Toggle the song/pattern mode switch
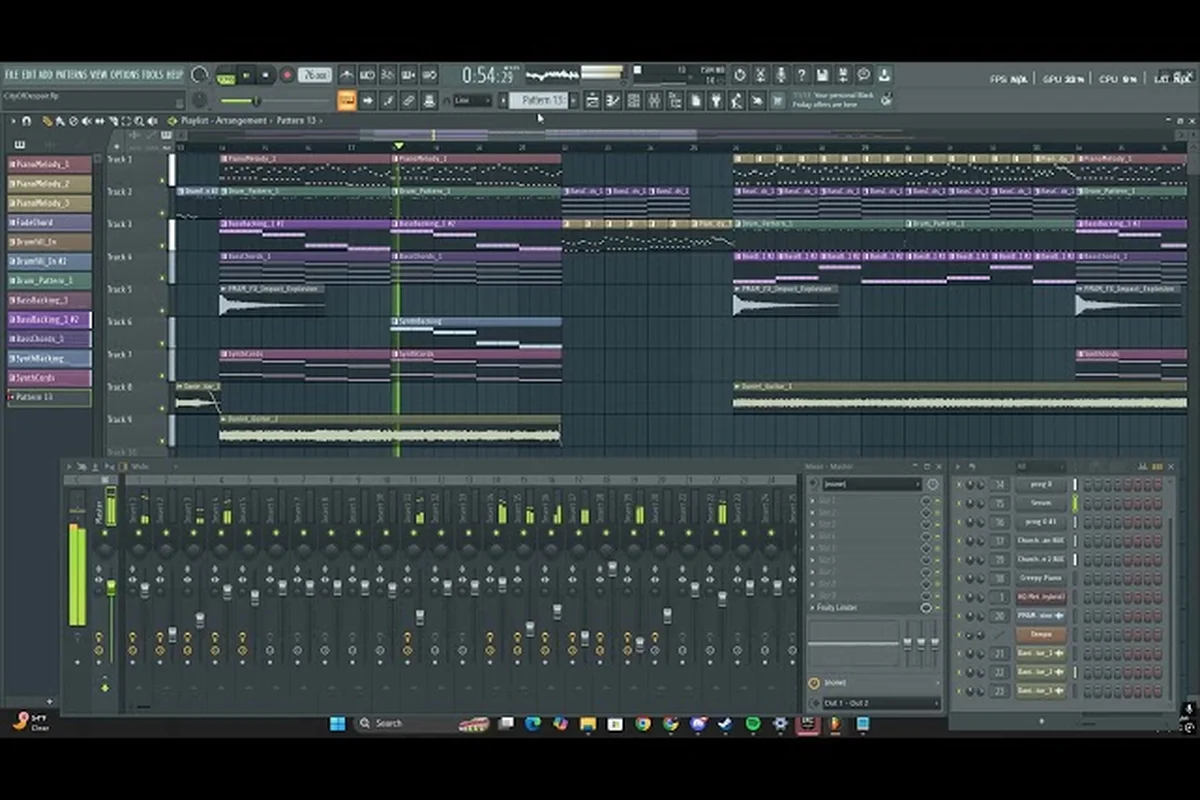Viewport: 1200px width, 800px height. click(226, 75)
